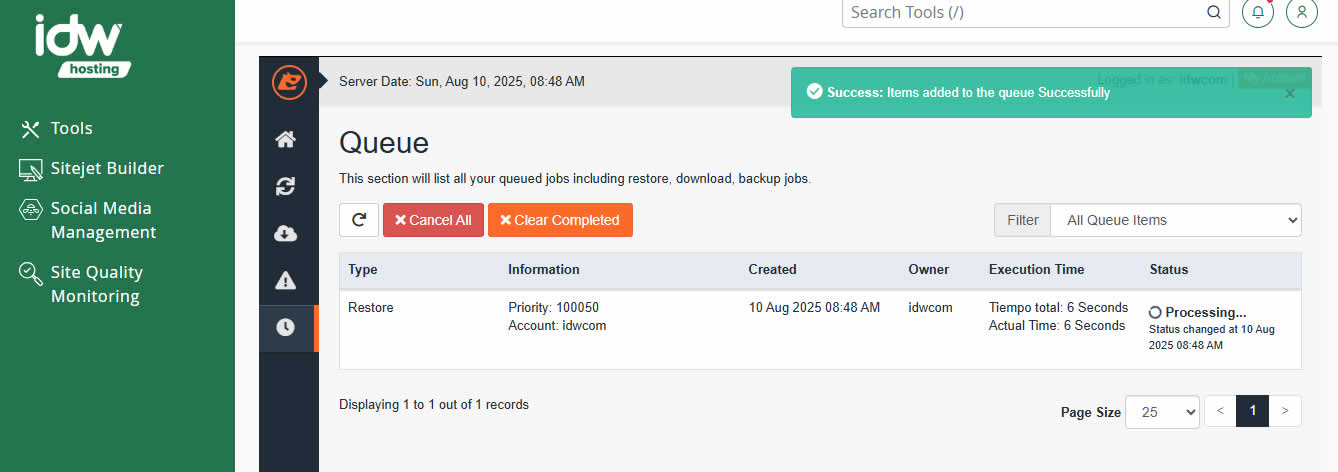Select the clock Queue sidebar icon
Image resolution: width=1338 pixels, height=472 pixels.
[286, 327]
